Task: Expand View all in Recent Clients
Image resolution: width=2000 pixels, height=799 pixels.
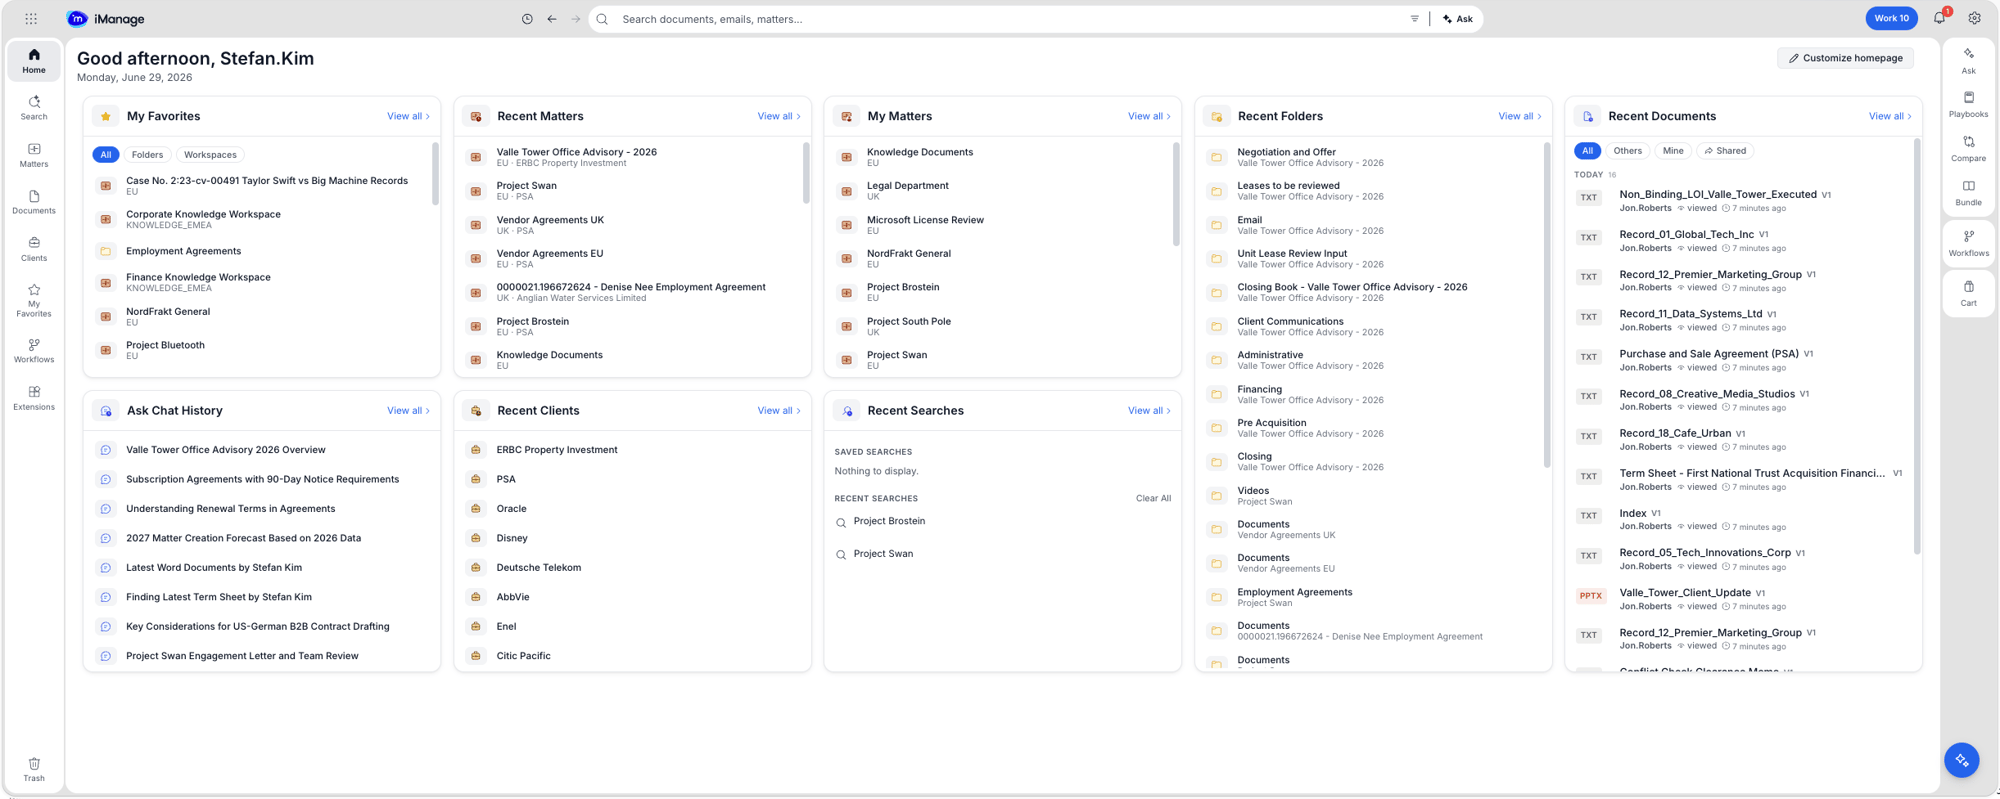Action: point(779,411)
